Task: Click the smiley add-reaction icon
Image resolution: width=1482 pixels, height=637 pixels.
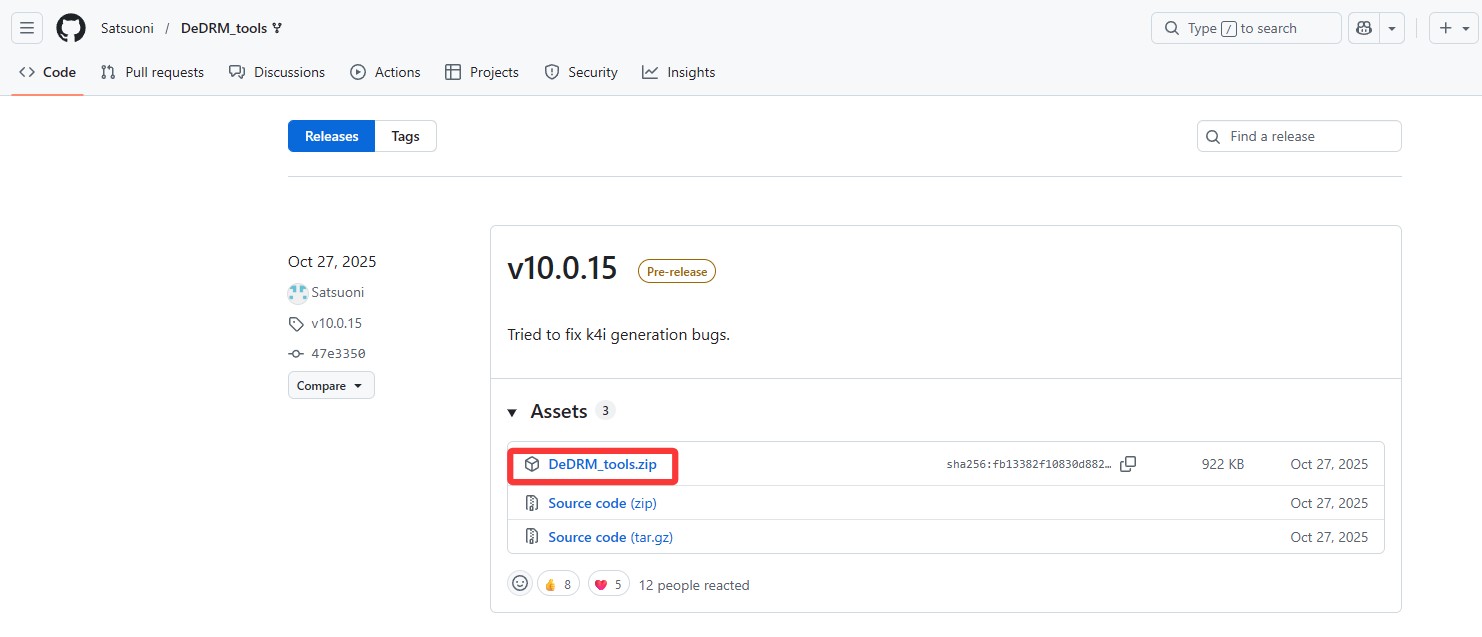Action: (x=520, y=584)
